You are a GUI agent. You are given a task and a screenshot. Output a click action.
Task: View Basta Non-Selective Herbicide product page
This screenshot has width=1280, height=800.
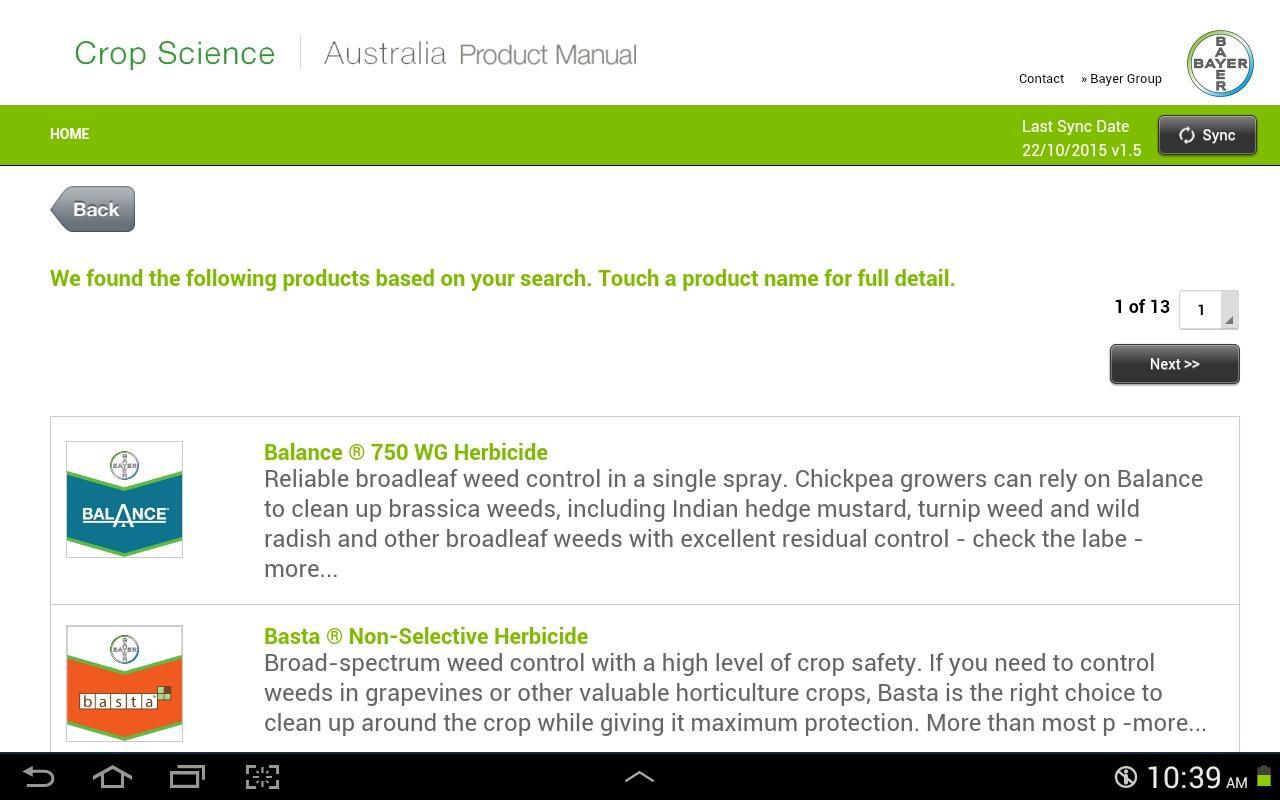[426, 636]
